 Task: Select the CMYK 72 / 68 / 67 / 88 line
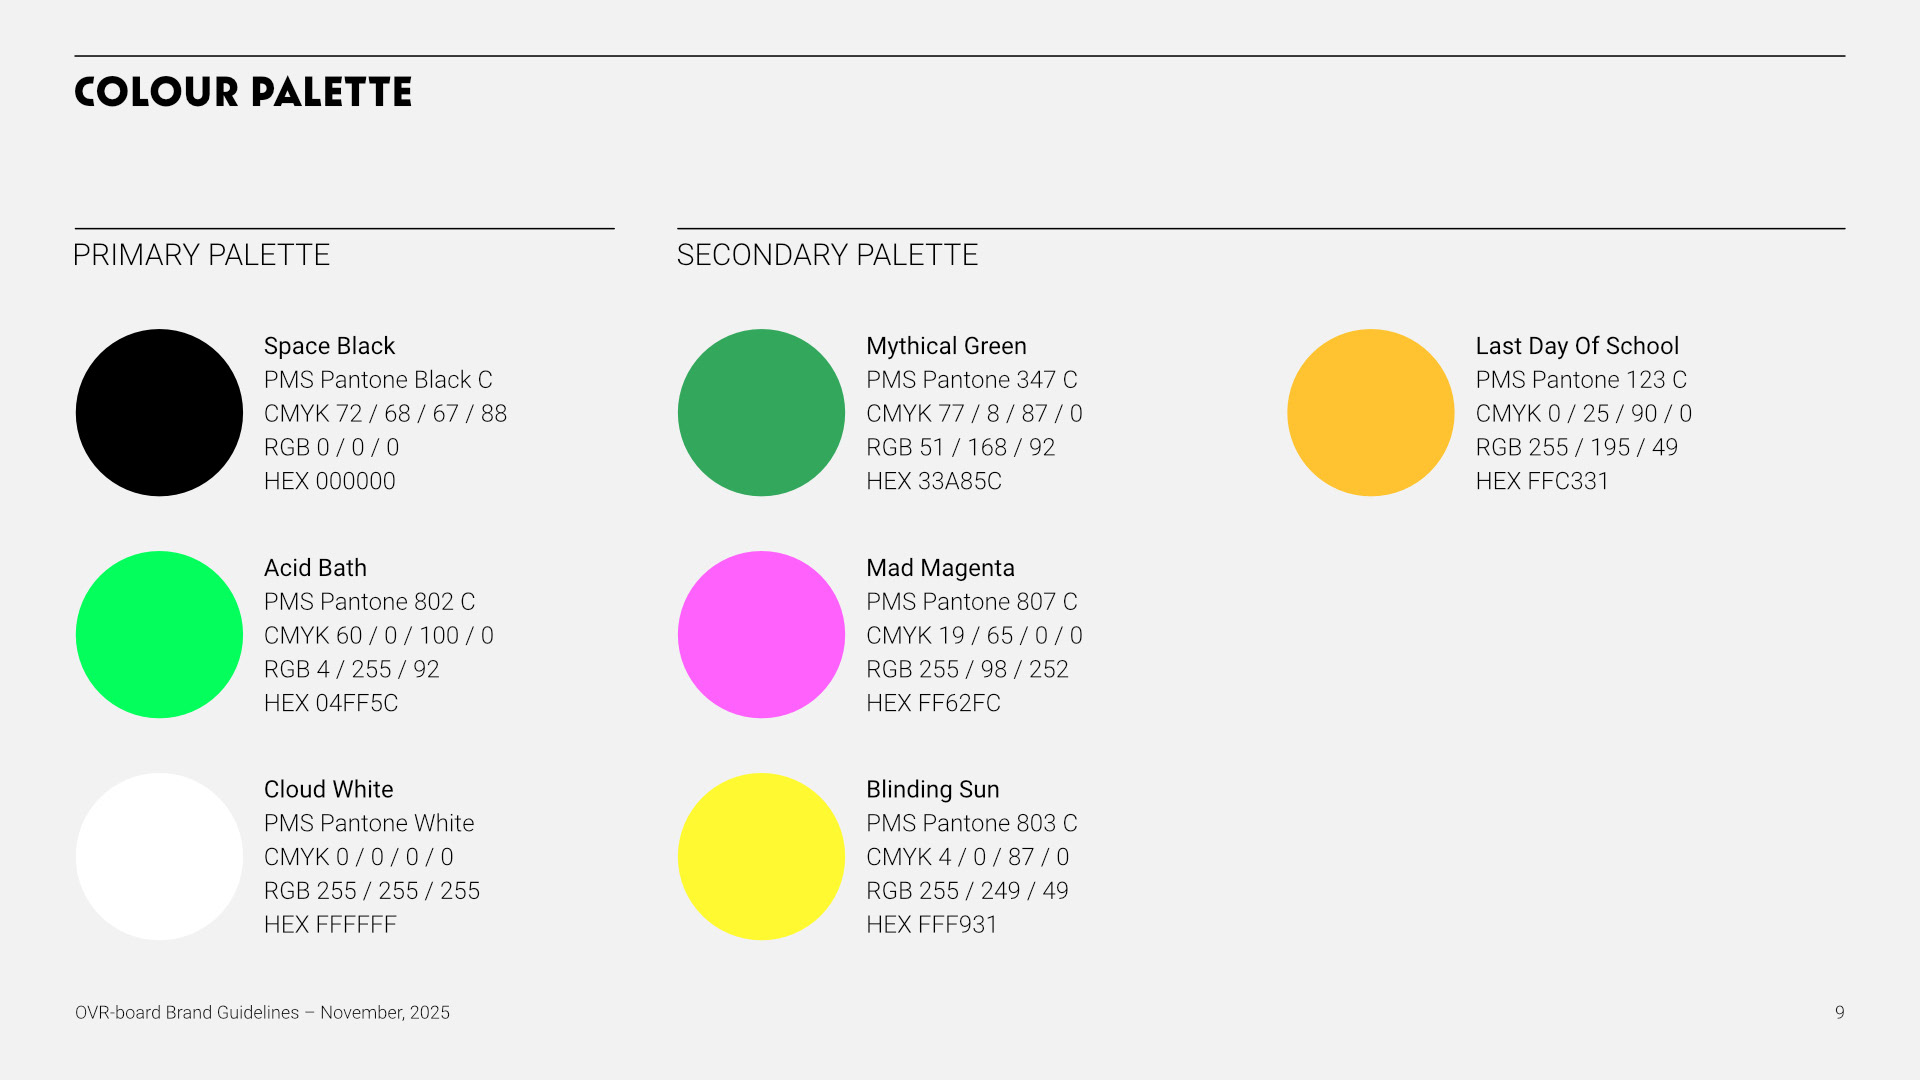[x=385, y=413]
